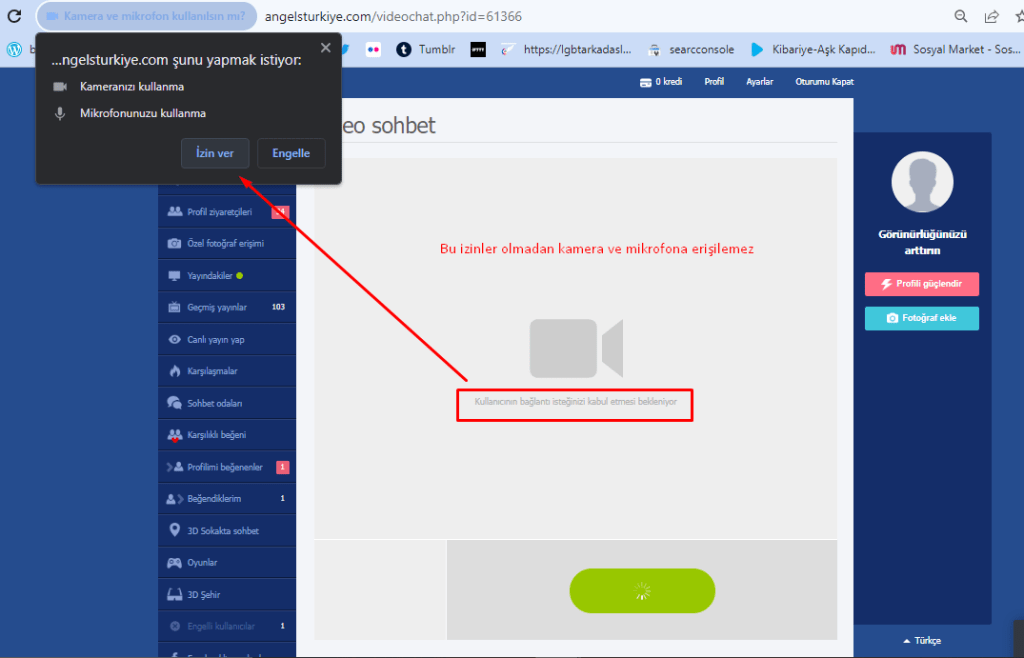The width and height of the screenshot is (1024, 658).
Task: Click the 3D Sokakta sohbet pin icon
Action: (x=175, y=531)
